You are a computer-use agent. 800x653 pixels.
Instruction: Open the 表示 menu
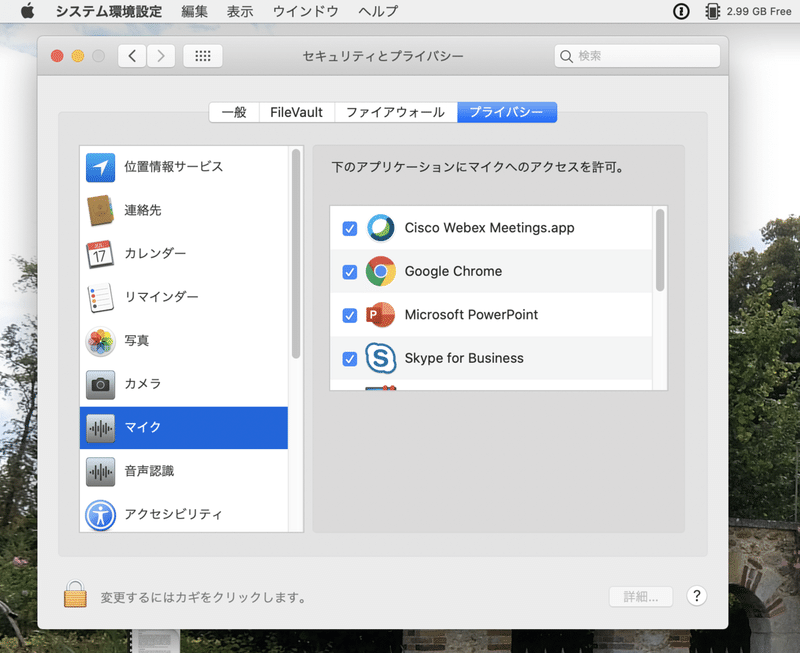[x=240, y=11]
